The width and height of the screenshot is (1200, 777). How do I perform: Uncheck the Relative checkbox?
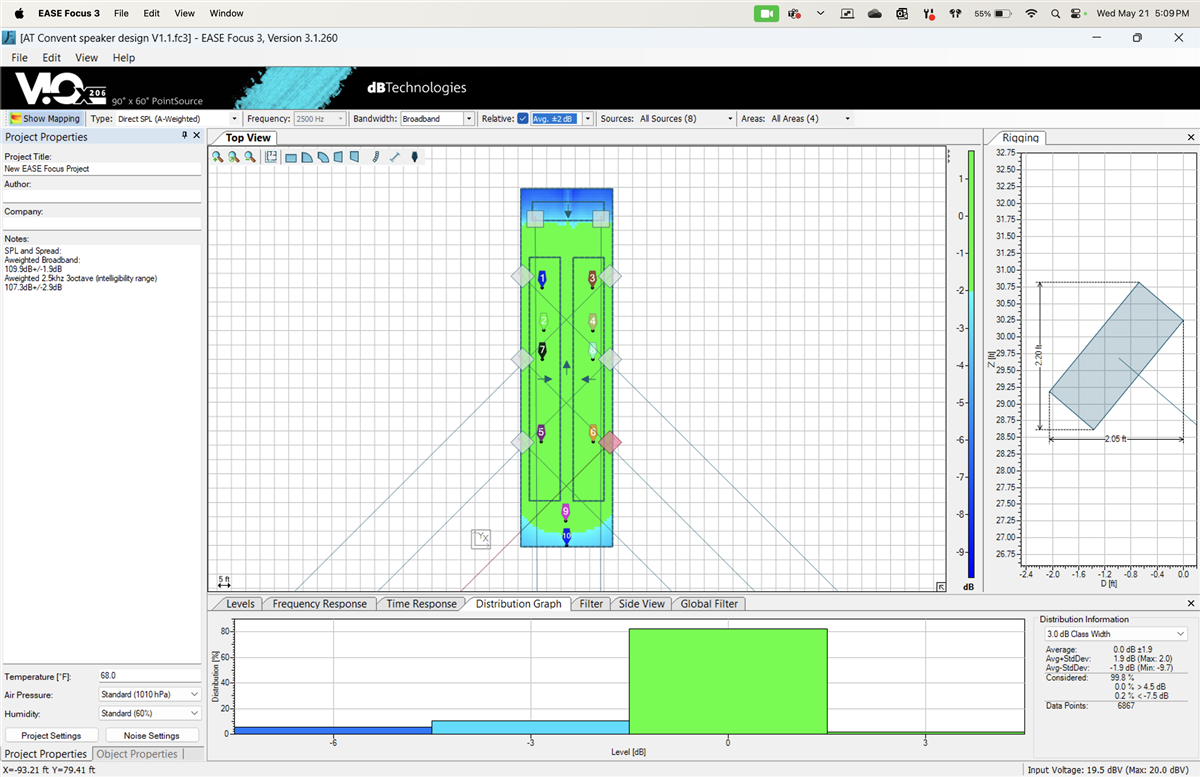(x=522, y=119)
